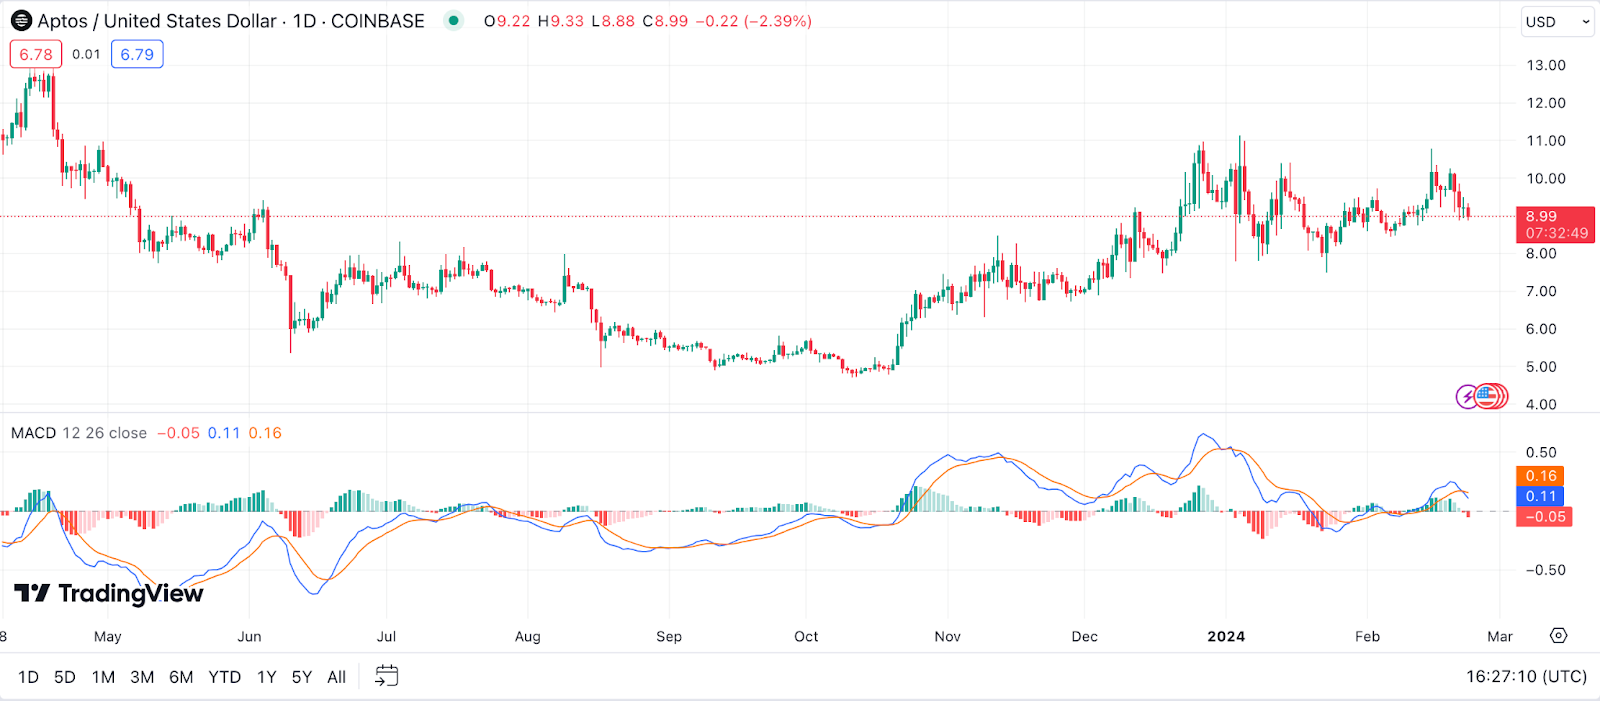Click the 10.00 price axis label
Viewport: 1600px width, 701px height.
pos(1546,178)
